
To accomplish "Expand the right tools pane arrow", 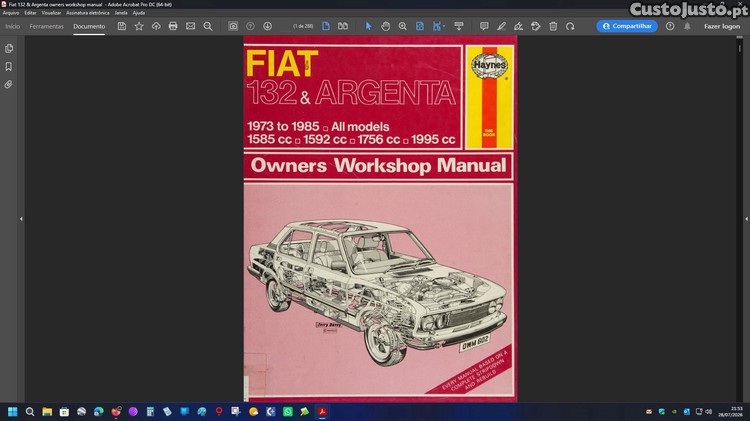I will click(746, 219).
